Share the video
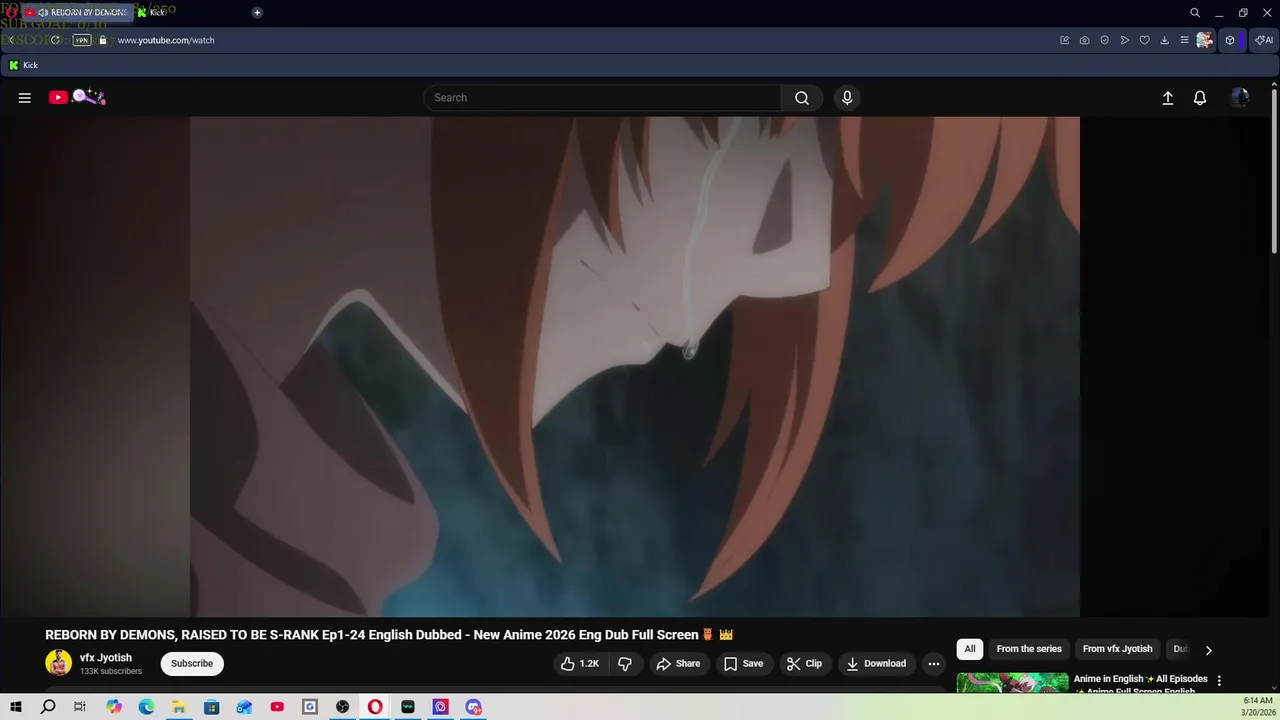The image size is (1280, 720). (x=678, y=664)
